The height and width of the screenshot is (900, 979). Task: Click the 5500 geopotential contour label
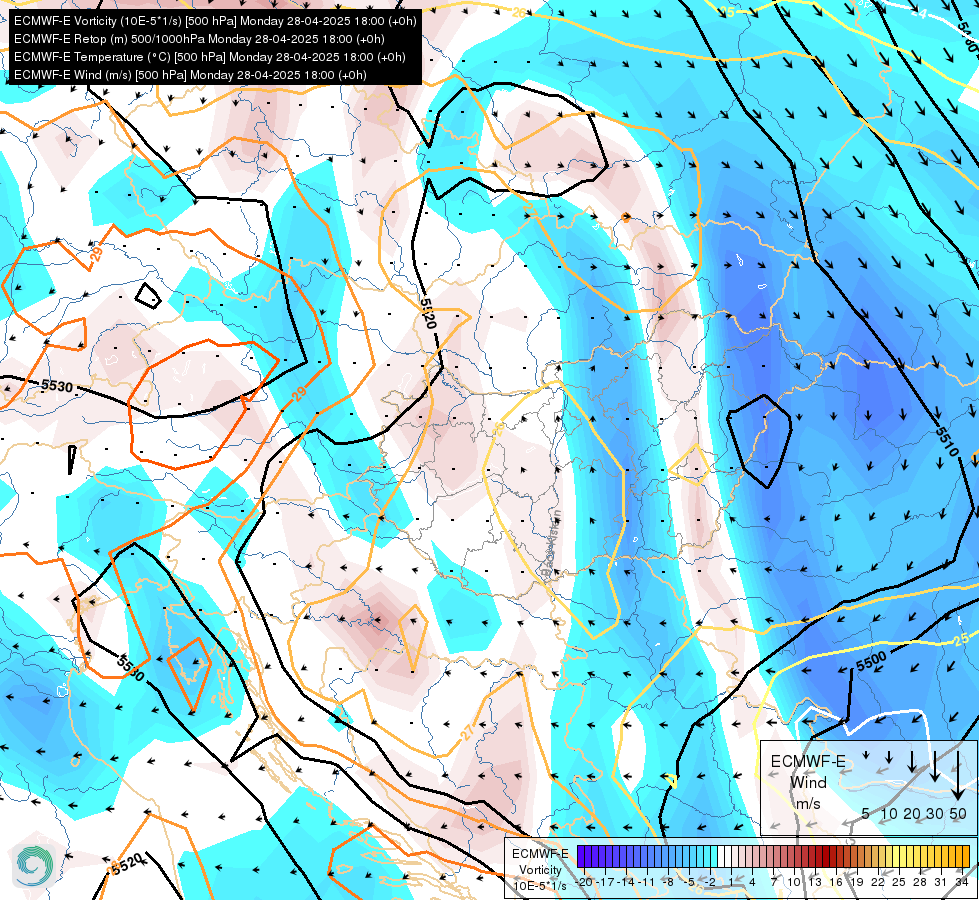coord(871,661)
